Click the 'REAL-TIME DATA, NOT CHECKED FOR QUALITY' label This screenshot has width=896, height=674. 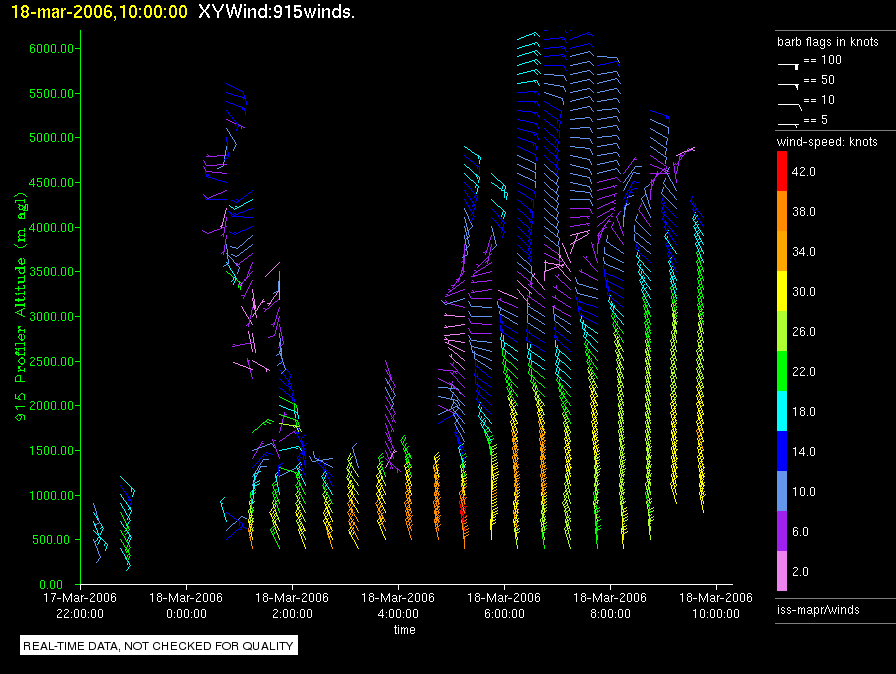[158, 646]
